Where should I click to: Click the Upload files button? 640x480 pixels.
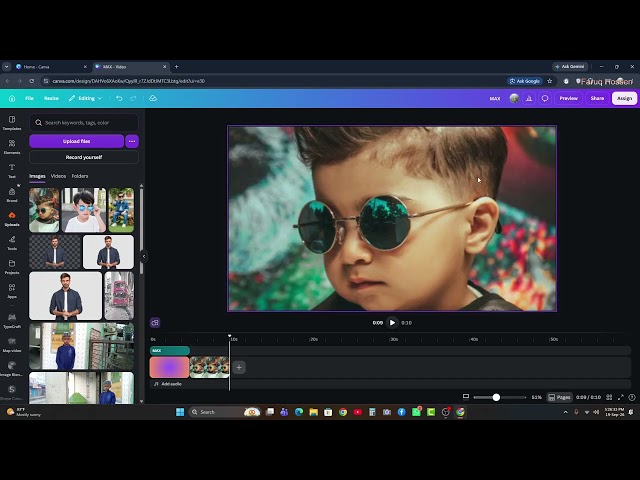pyautogui.click(x=76, y=141)
